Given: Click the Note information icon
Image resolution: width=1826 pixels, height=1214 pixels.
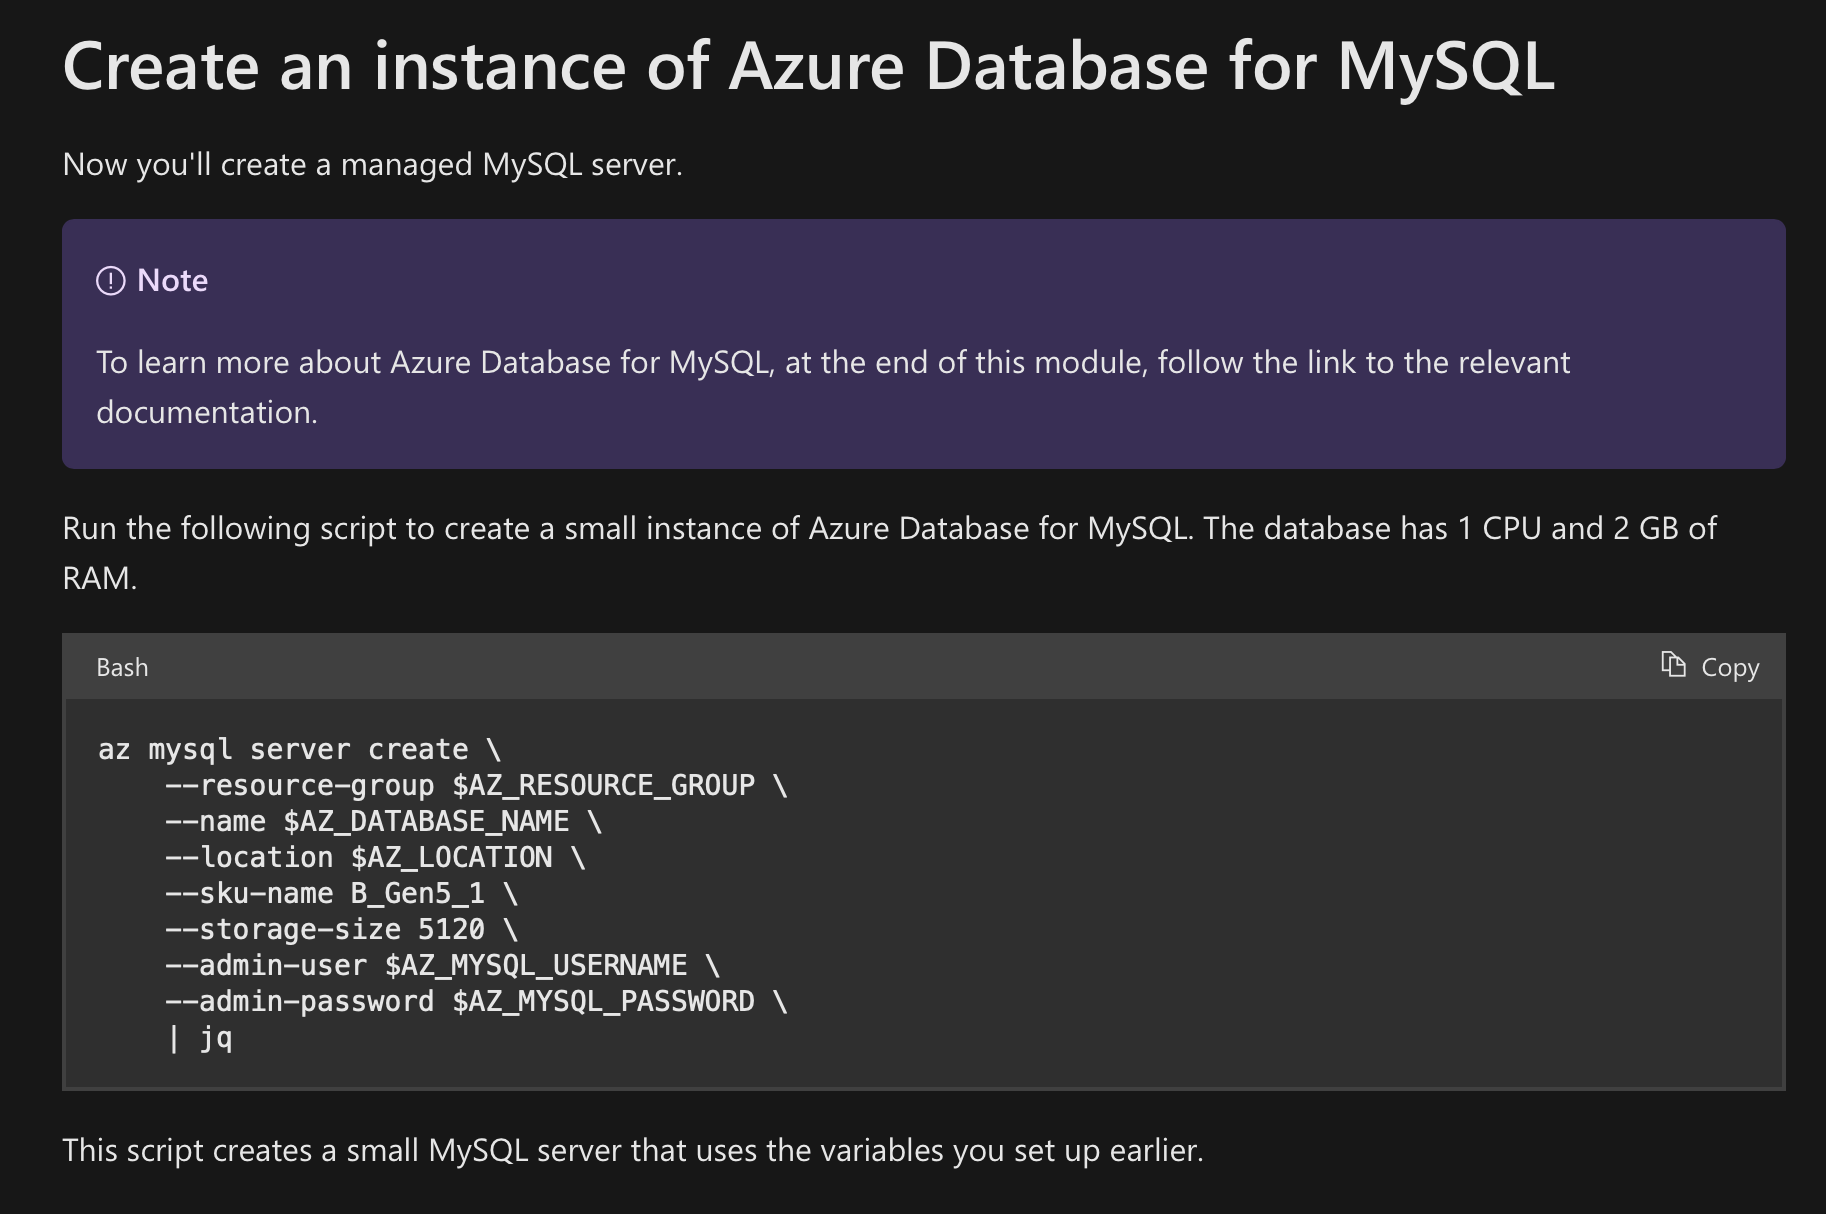Looking at the screenshot, I should click(113, 281).
